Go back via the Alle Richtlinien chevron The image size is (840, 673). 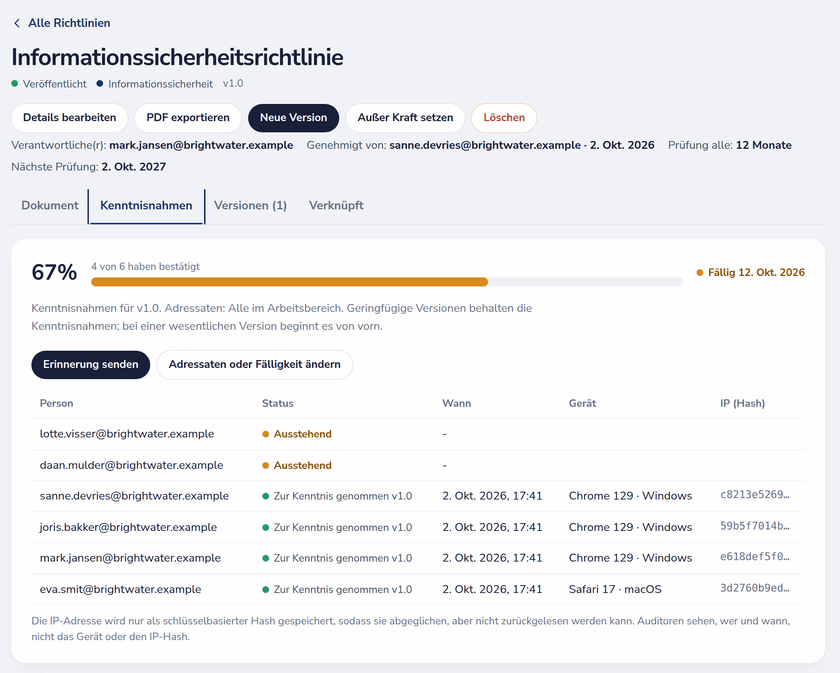17,23
